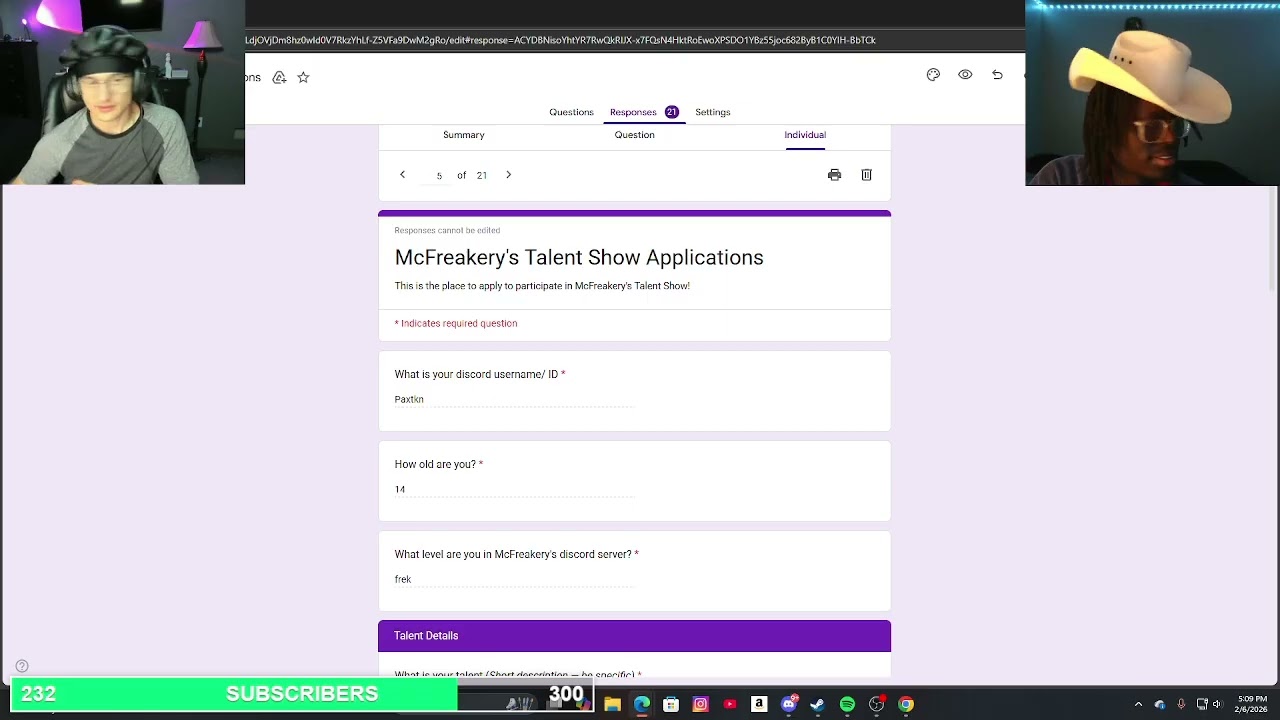
Task: Star this form with the star icon
Action: [x=303, y=77]
